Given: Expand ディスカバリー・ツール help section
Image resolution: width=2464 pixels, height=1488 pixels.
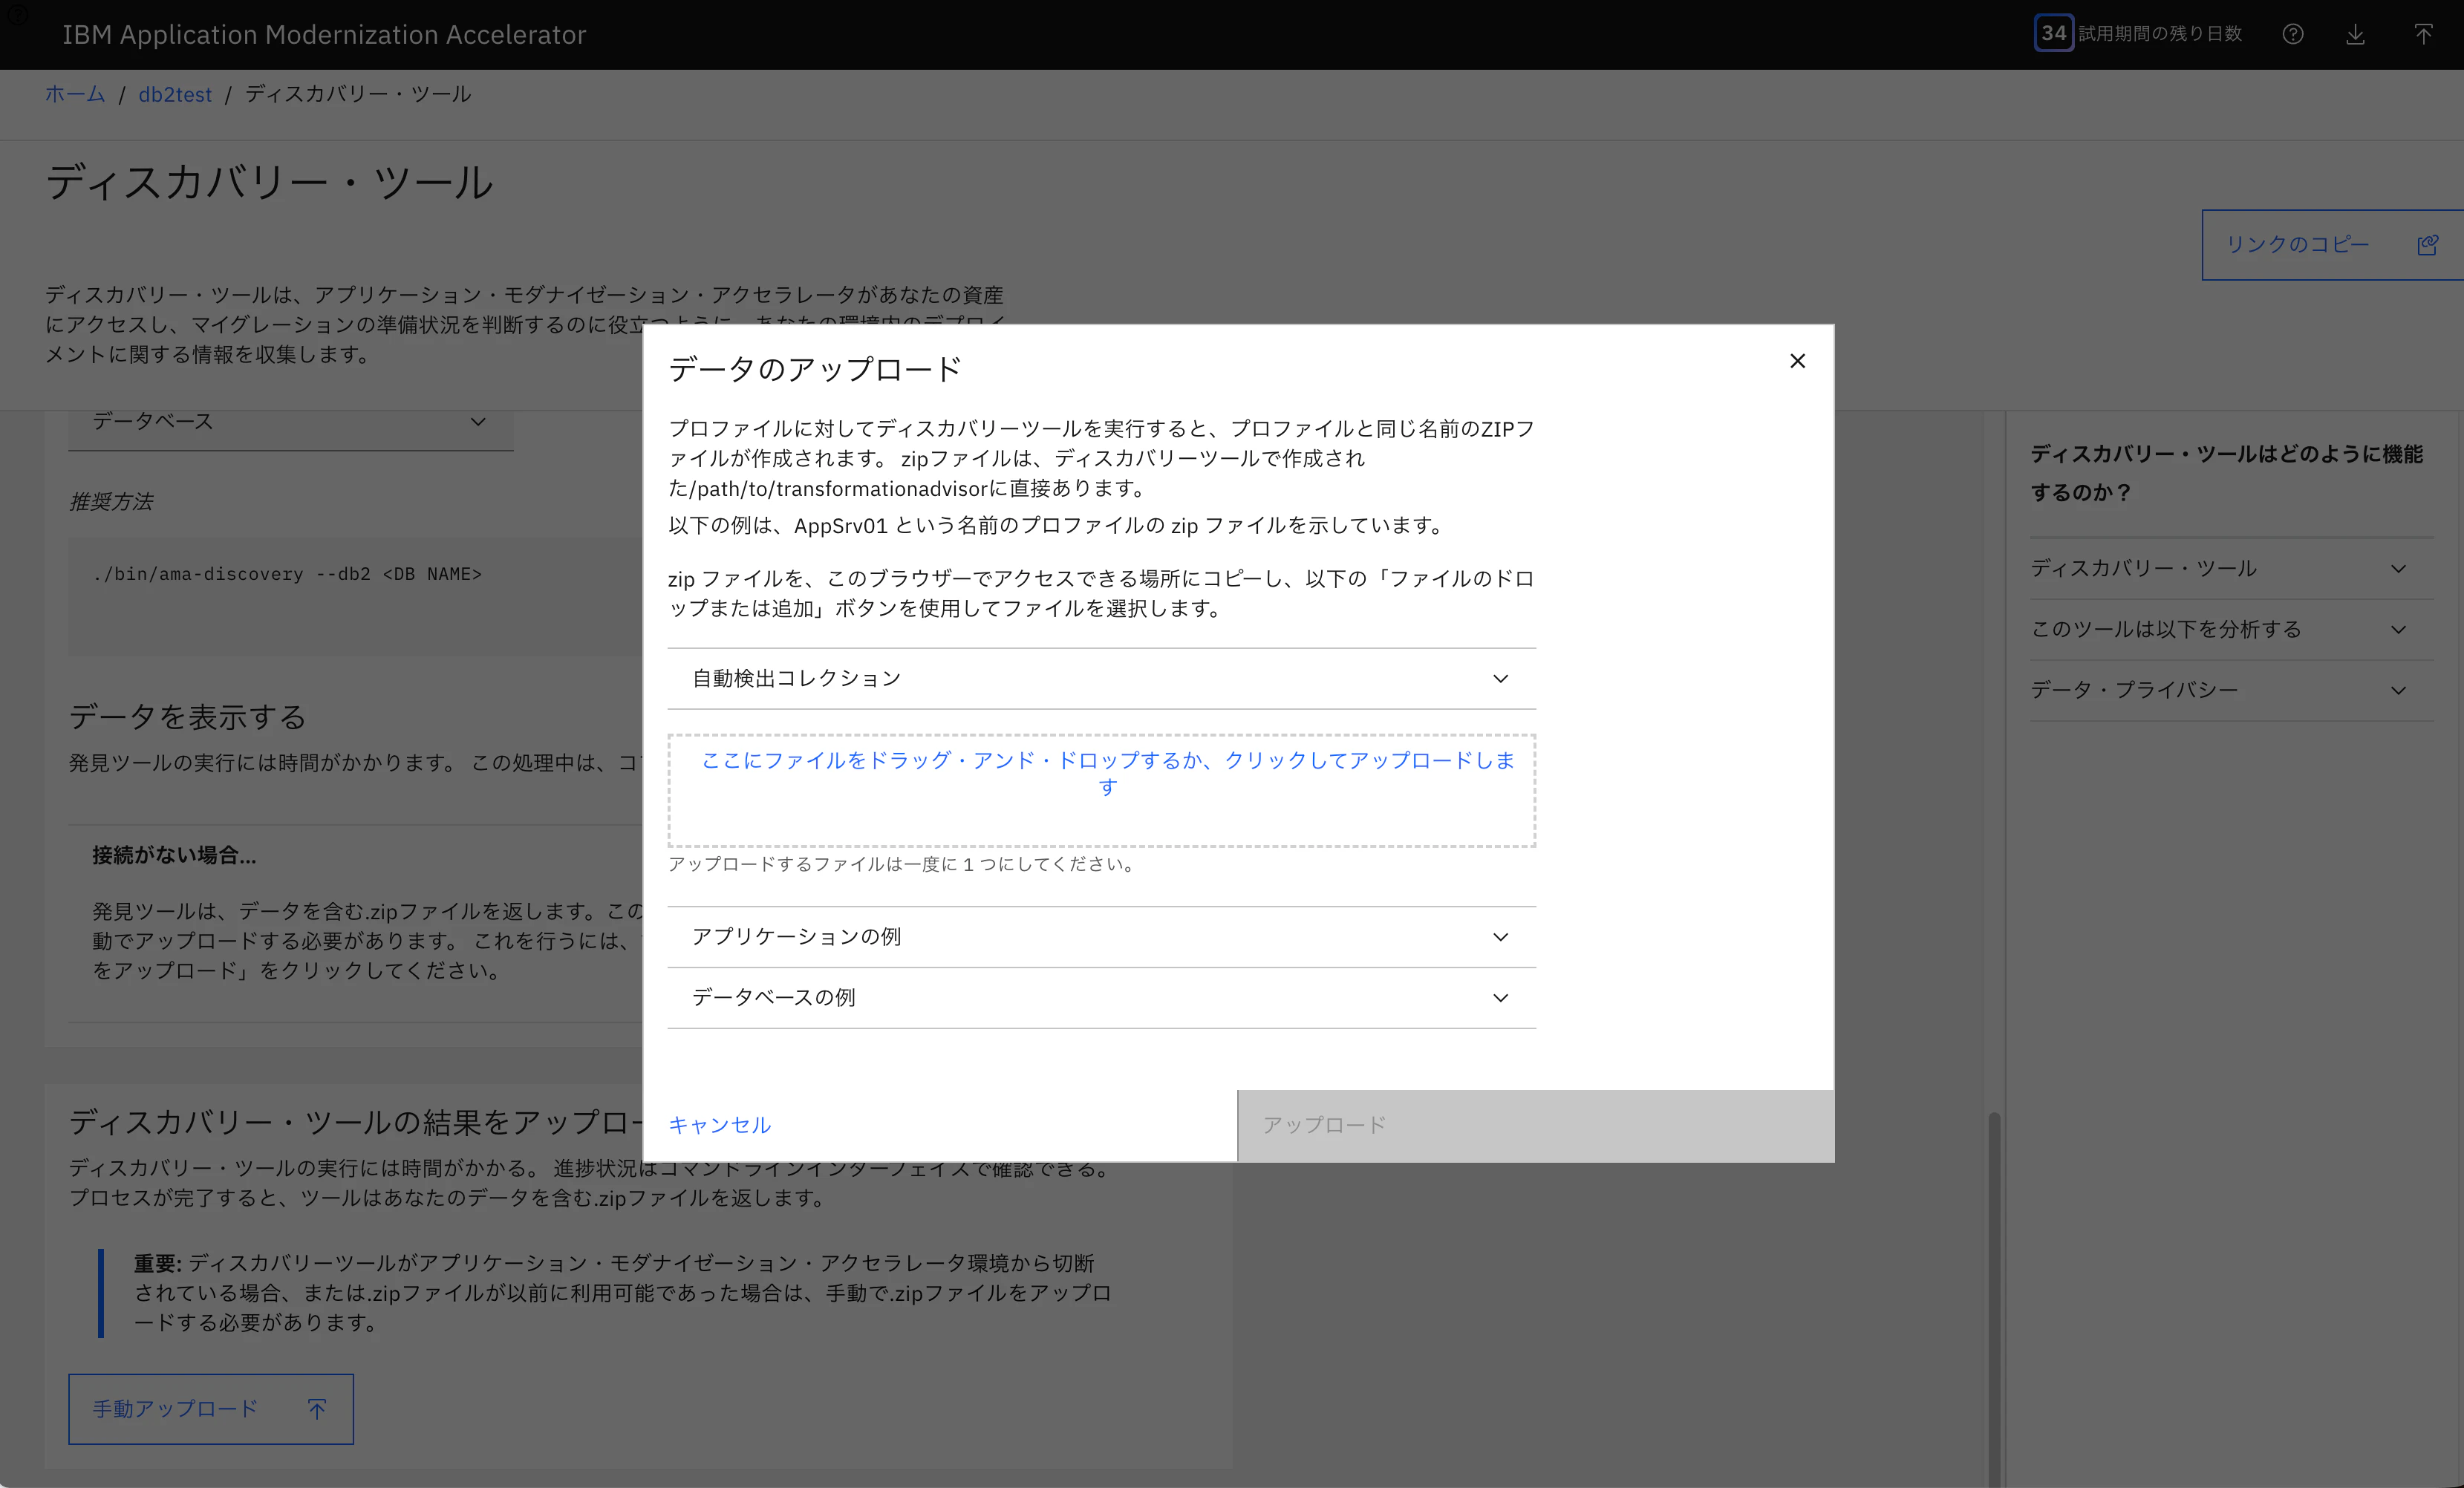Looking at the screenshot, I should pyautogui.click(x=2231, y=568).
